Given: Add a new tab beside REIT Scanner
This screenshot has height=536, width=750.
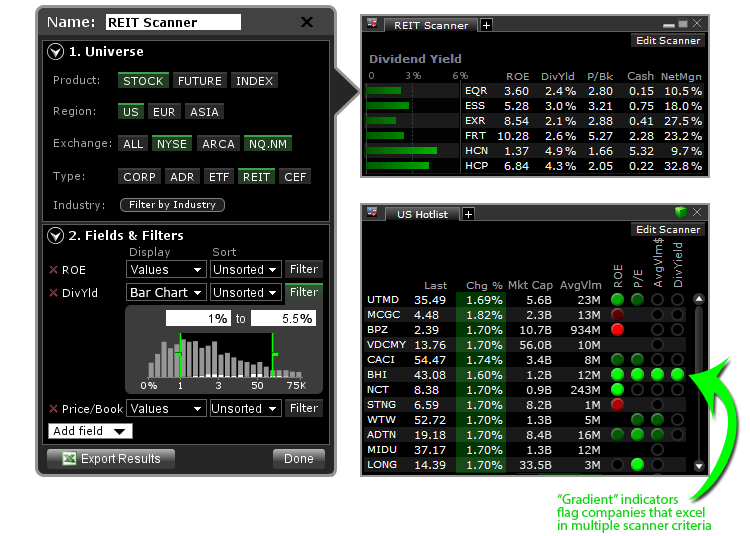Looking at the screenshot, I should coord(486,25).
